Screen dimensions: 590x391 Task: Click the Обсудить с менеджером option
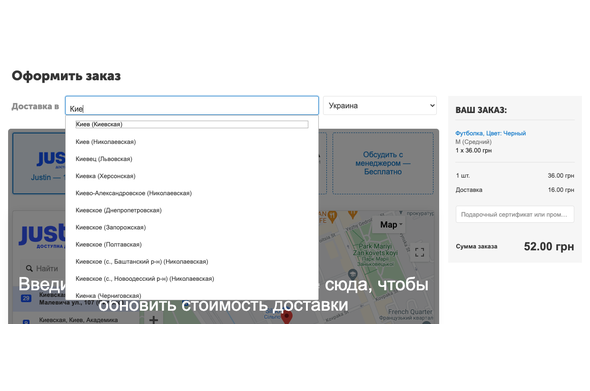(383, 163)
